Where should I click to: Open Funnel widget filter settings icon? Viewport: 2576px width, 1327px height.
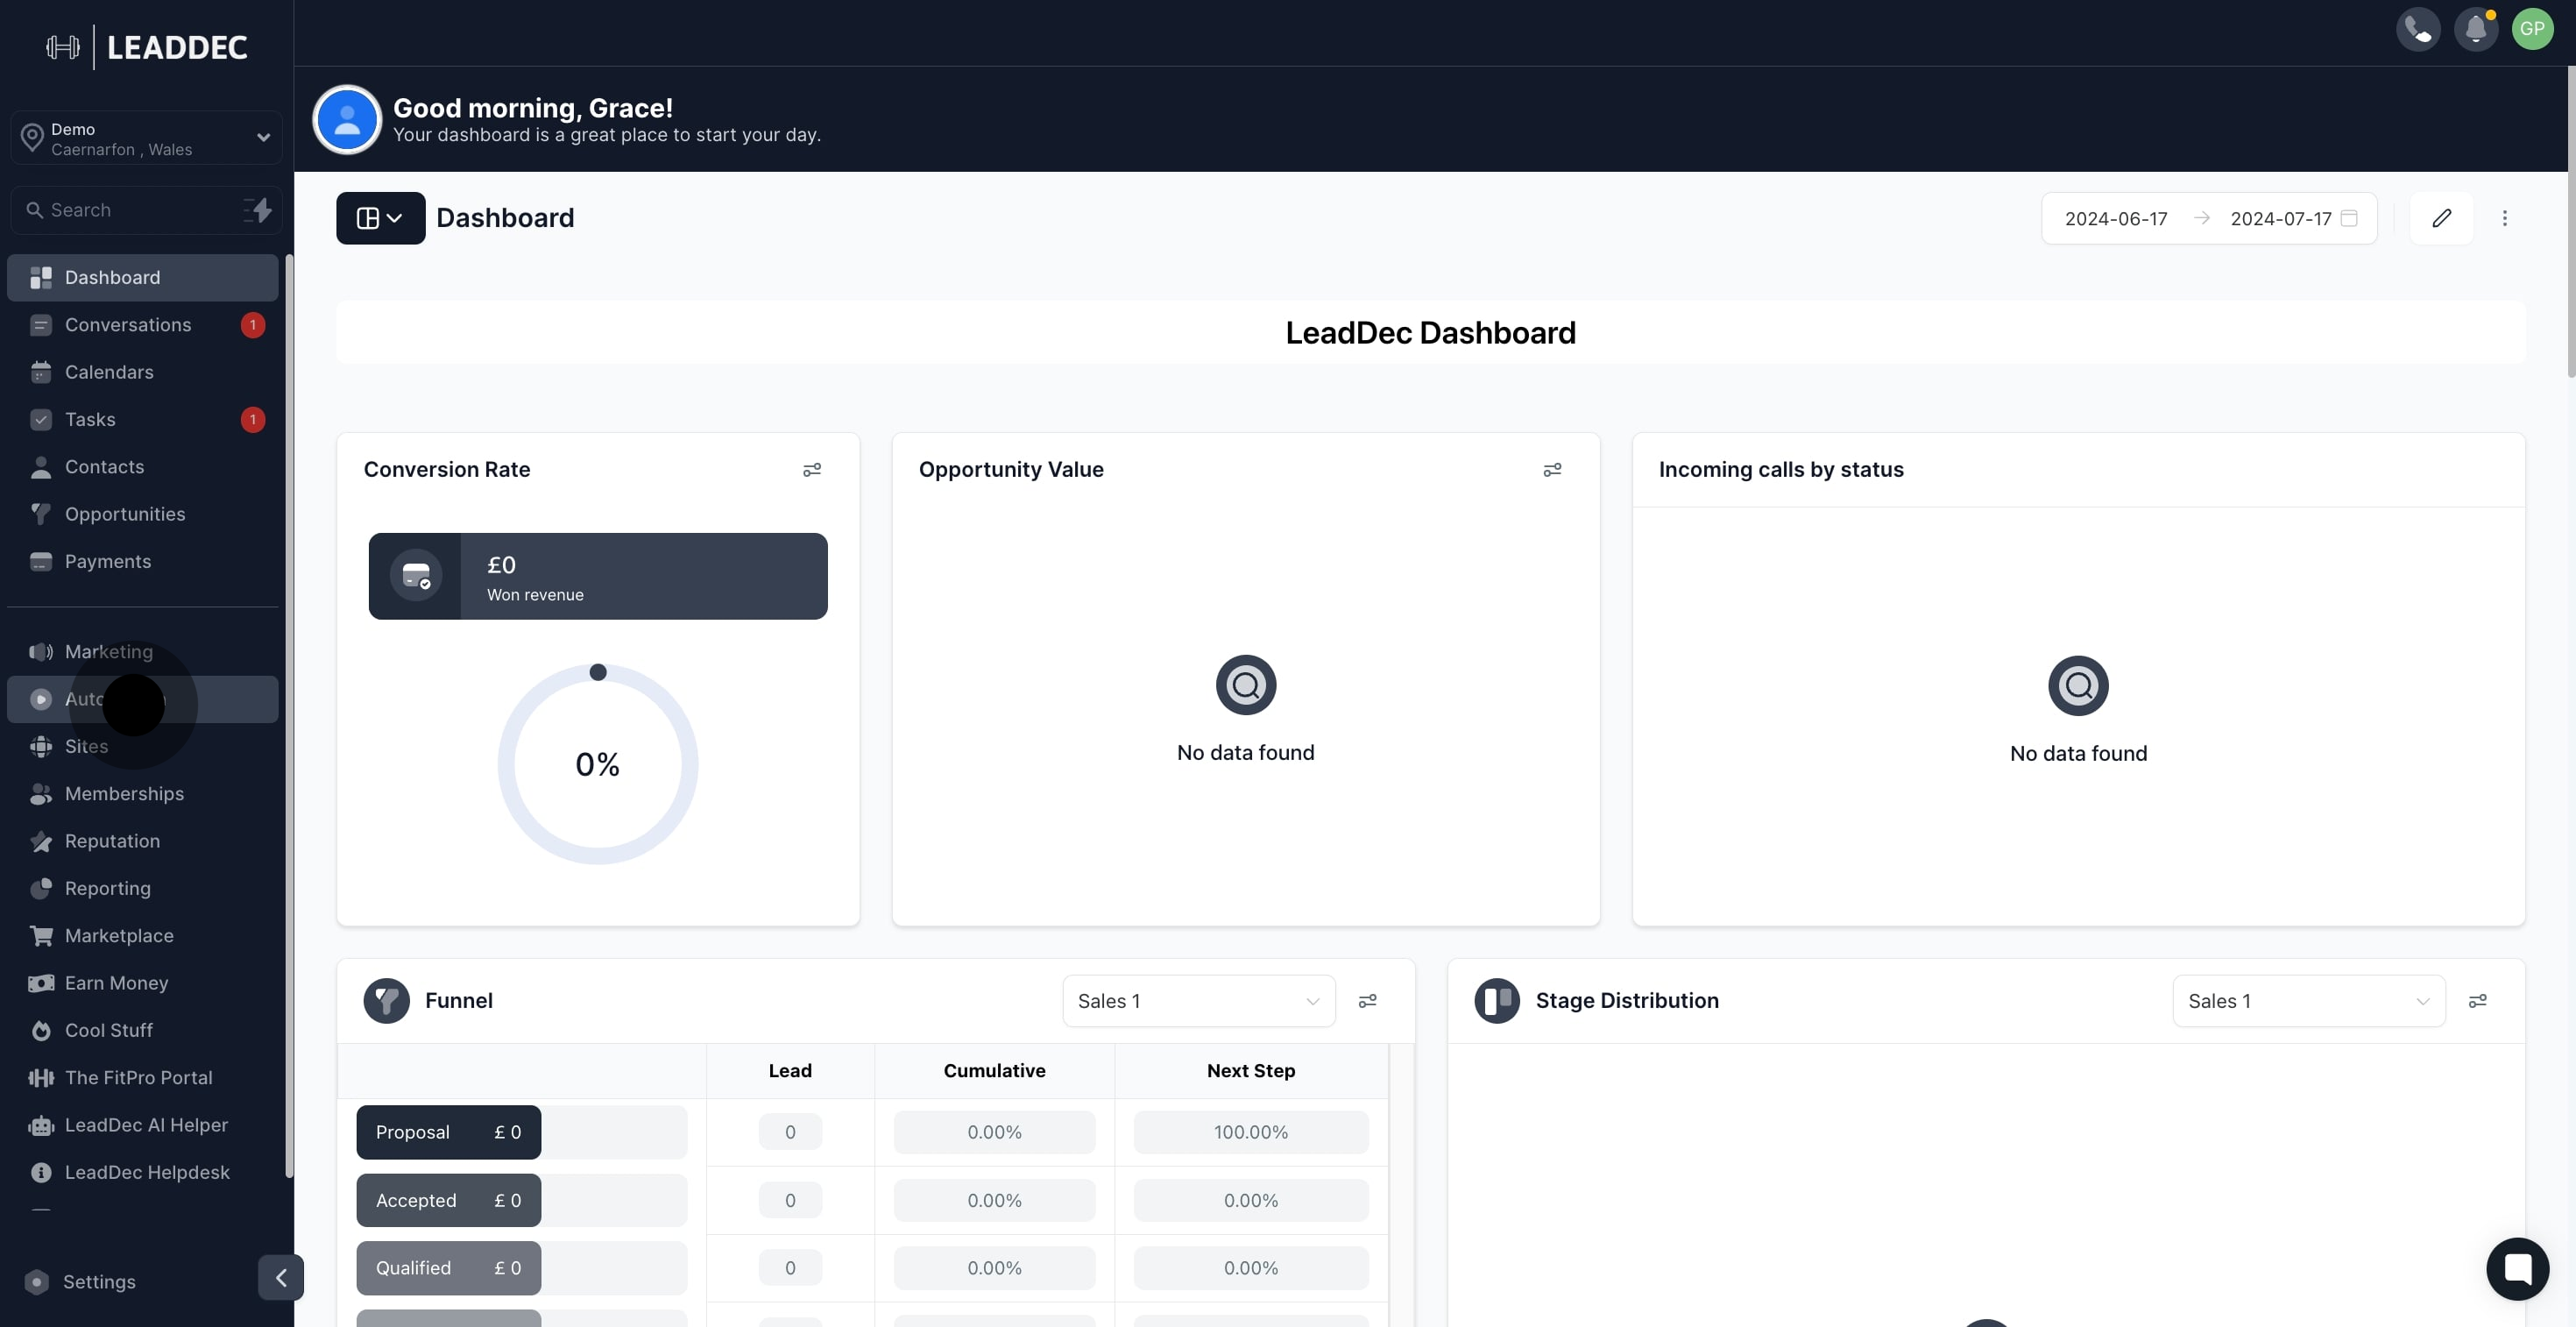click(x=1367, y=1001)
